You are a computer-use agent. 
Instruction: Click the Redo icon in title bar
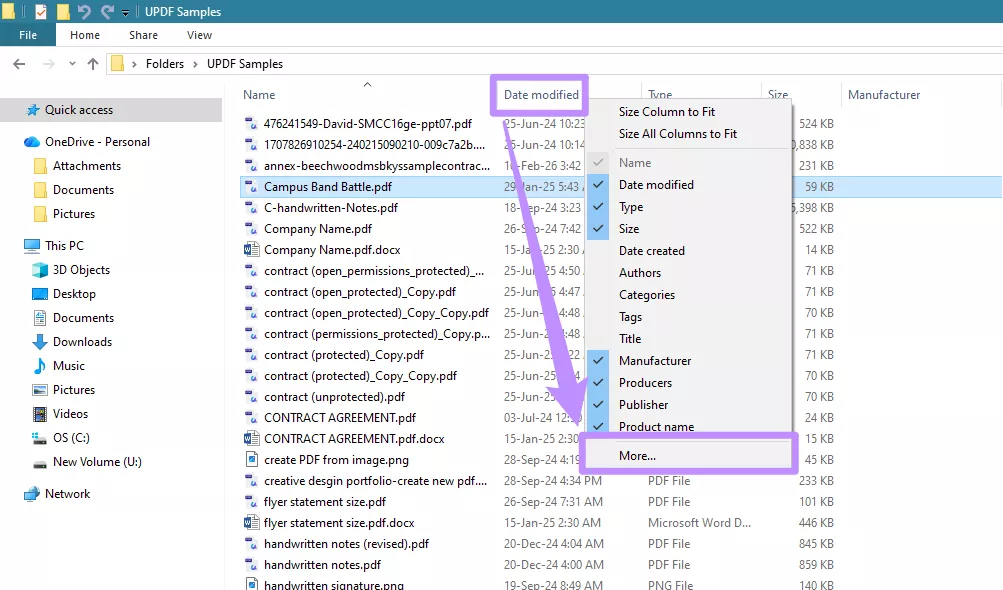pyautogui.click(x=107, y=12)
